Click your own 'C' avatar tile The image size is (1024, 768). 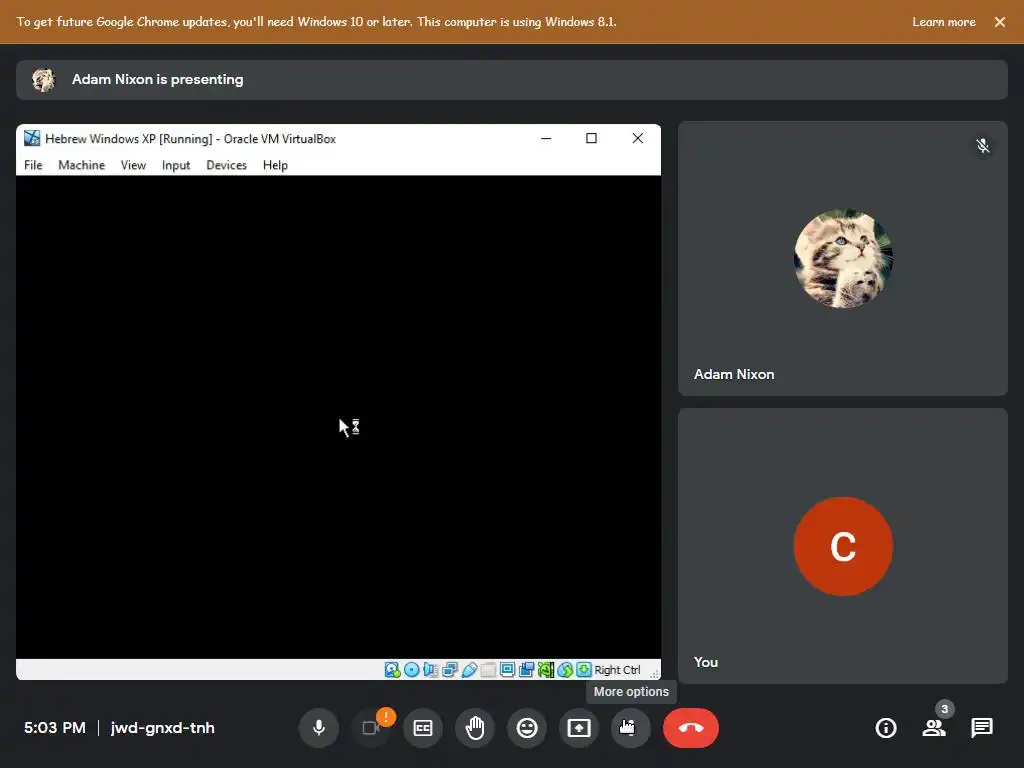pyautogui.click(x=843, y=546)
